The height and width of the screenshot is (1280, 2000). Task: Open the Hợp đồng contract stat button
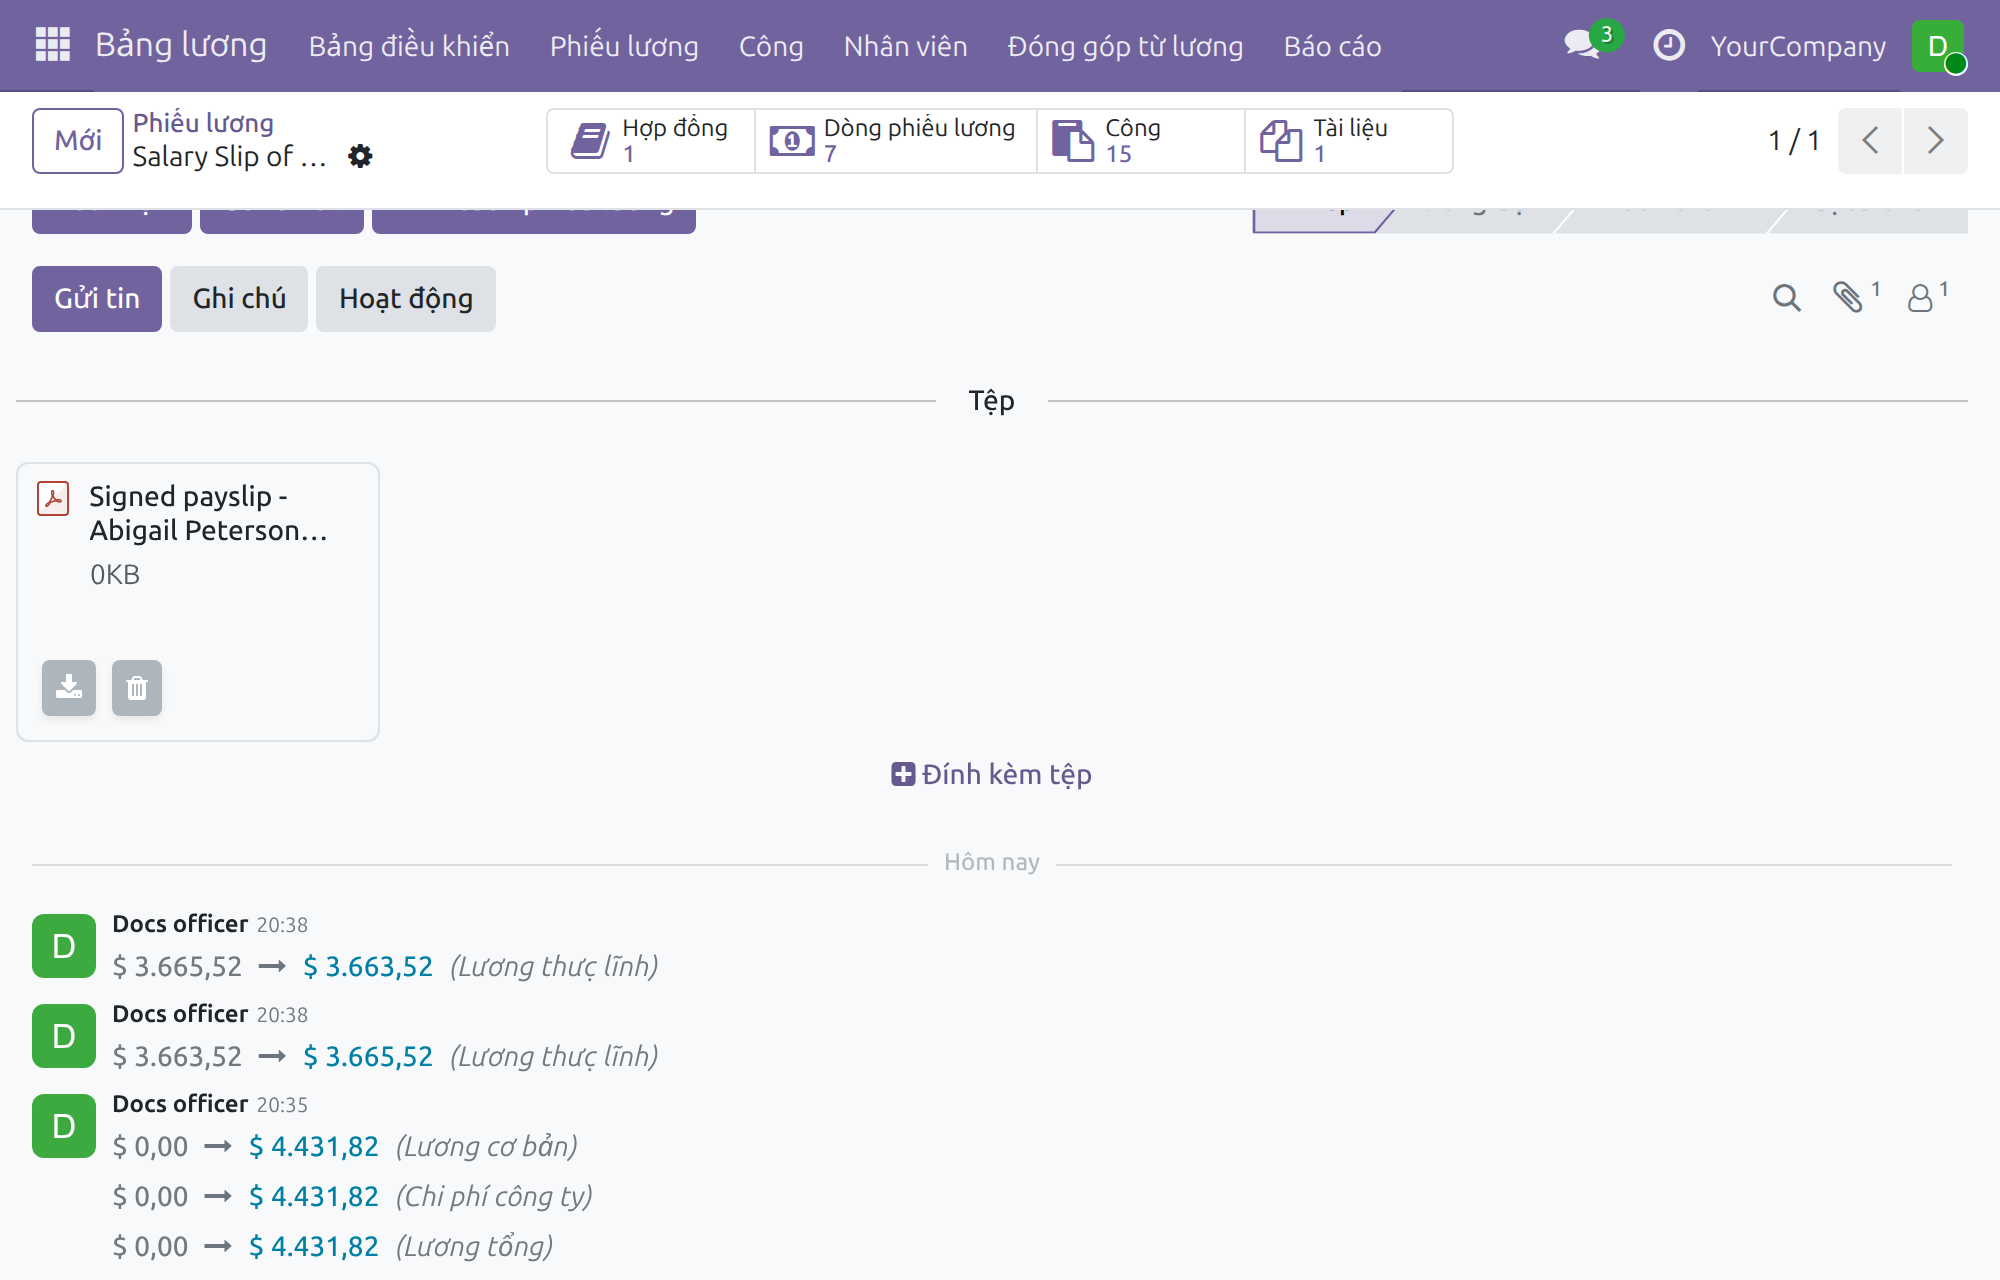(651, 141)
